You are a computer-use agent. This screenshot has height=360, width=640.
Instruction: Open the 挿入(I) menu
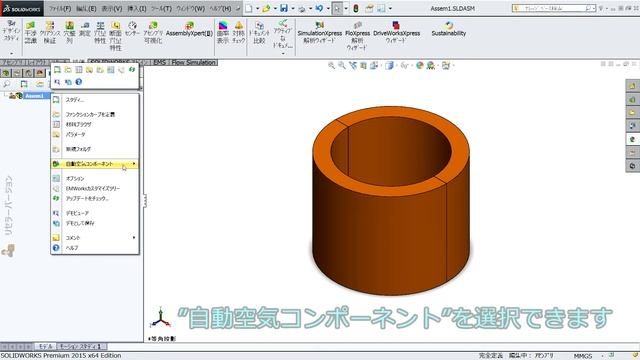[x=137, y=8]
